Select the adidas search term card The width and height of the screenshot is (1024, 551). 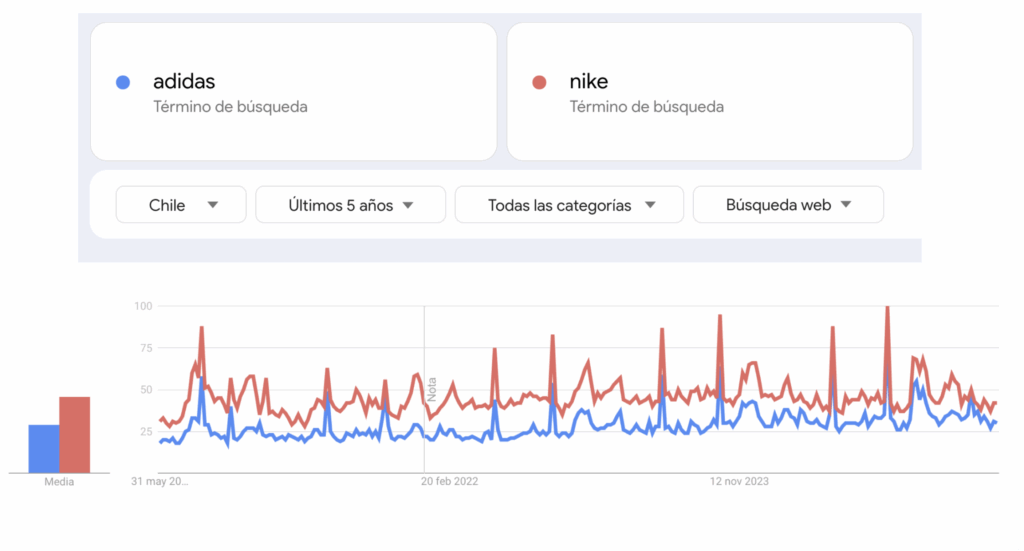pyautogui.click(x=293, y=91)
